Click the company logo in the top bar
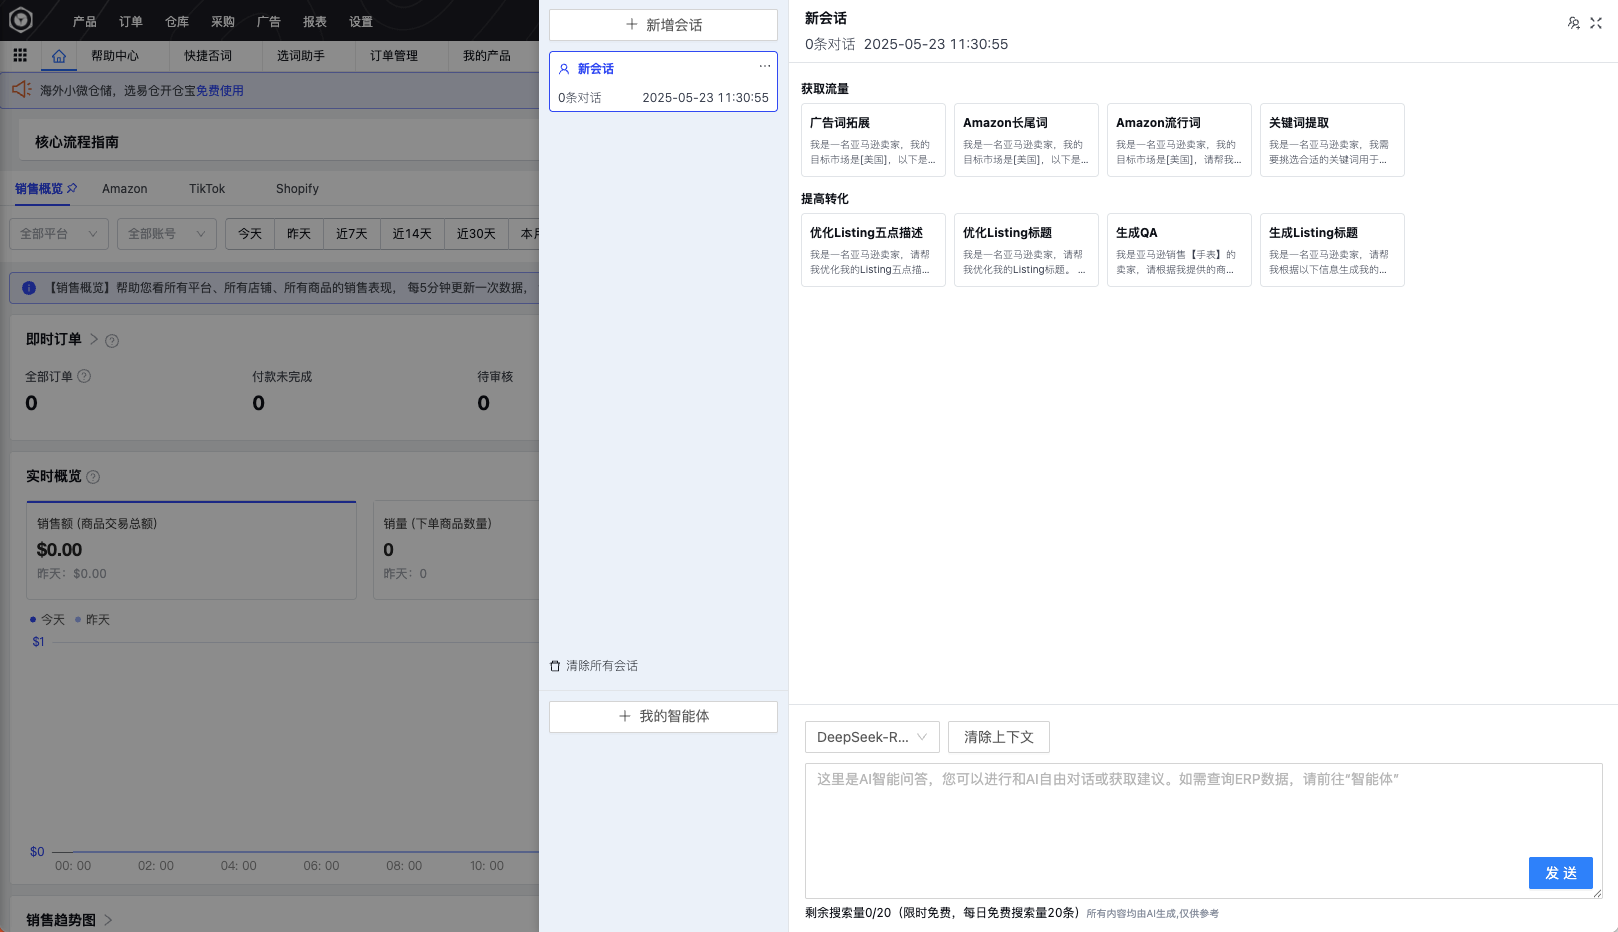1618x932 pixels. (20, 20)
